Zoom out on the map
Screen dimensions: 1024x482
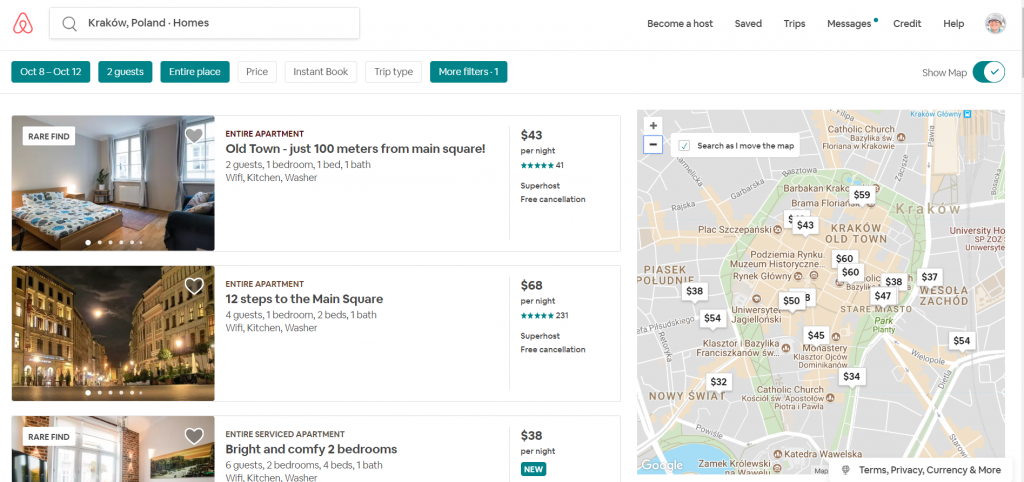653,144
